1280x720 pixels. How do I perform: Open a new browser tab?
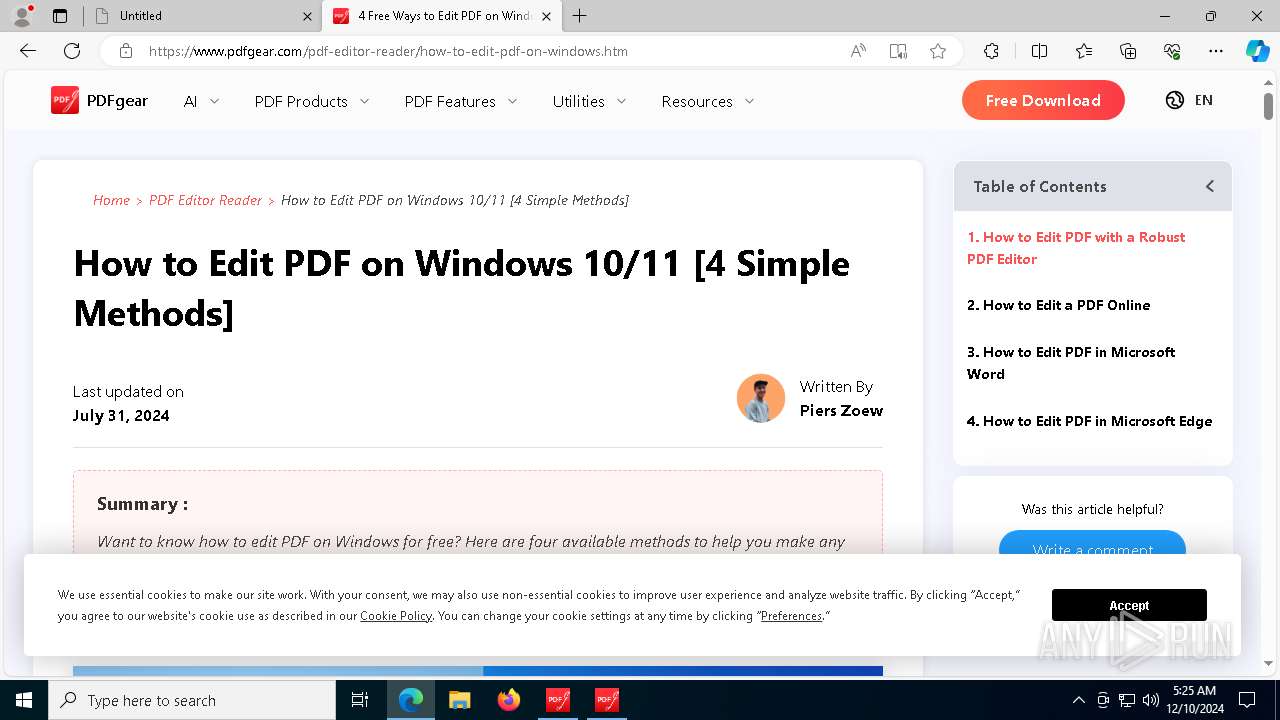click(580, 16)
